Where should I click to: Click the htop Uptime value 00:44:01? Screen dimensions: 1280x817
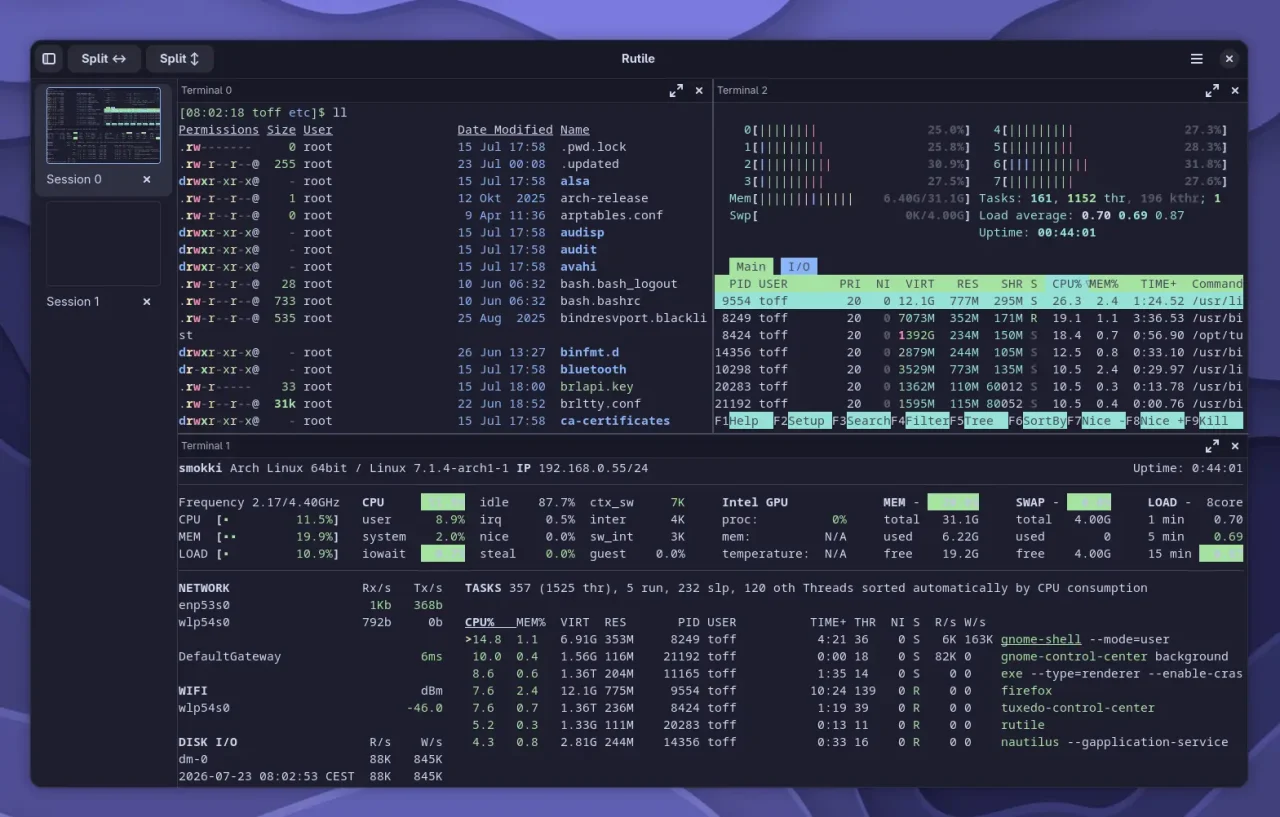click(x=1066, y=232)
